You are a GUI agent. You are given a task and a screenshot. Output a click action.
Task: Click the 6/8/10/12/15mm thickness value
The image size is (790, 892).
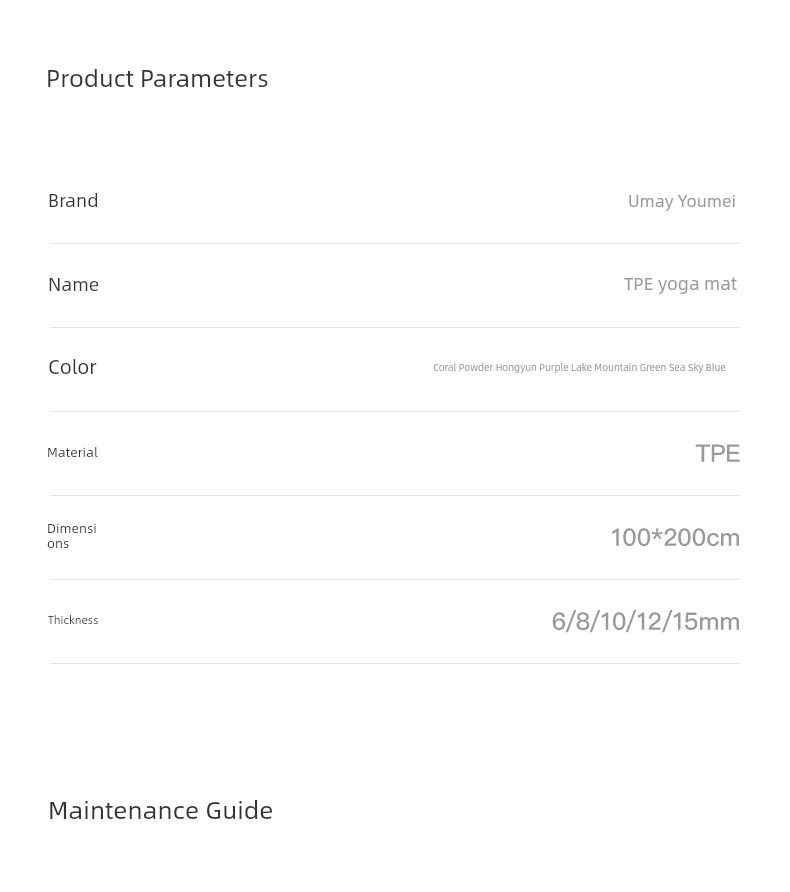646,621
